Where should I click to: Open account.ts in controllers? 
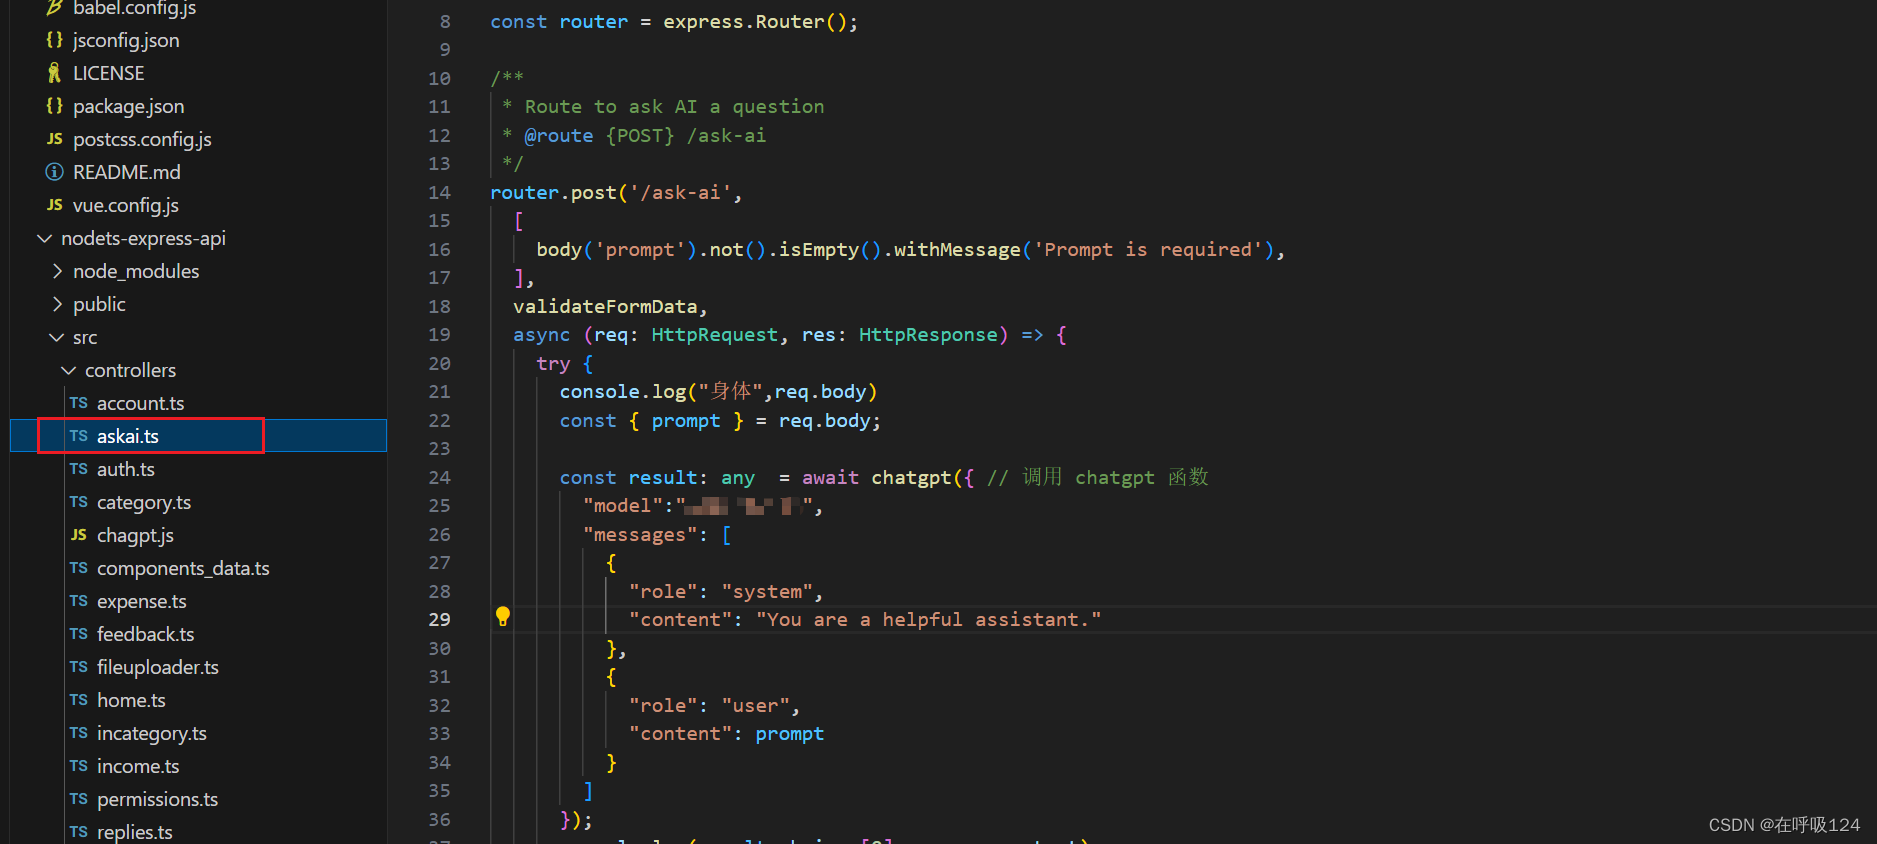(x=140, y=403)
